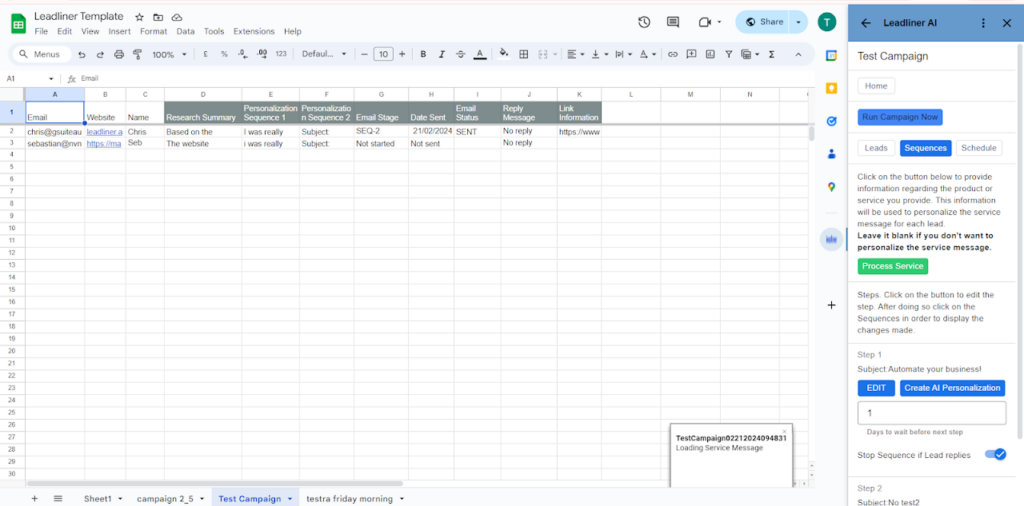Star the Leadliner Template document

139,17
